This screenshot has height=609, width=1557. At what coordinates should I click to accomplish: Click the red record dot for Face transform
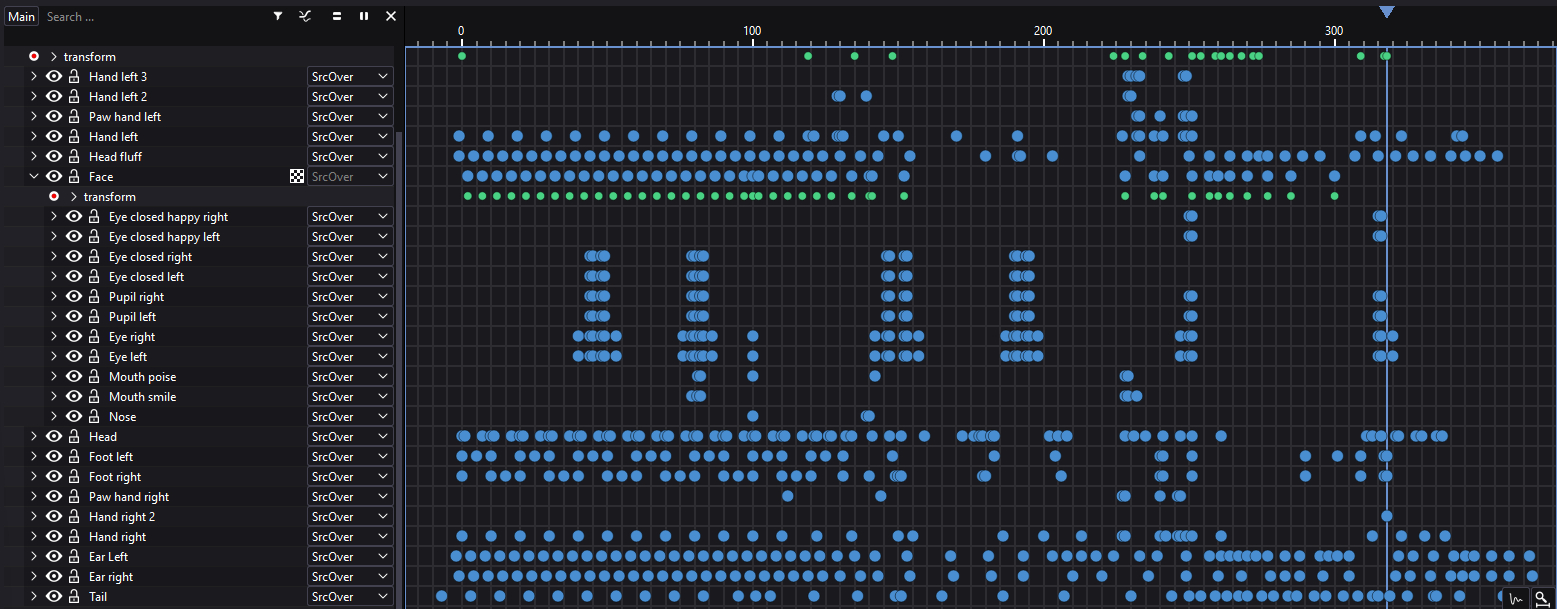(54, 197)
